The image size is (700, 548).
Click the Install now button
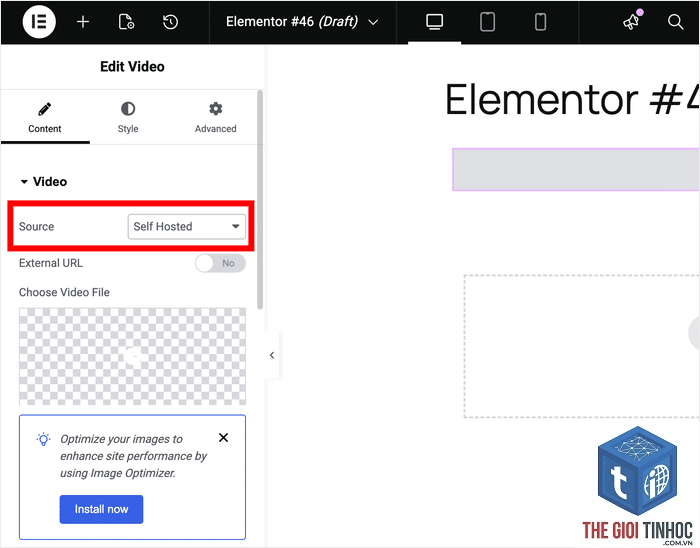click(101, 509)
